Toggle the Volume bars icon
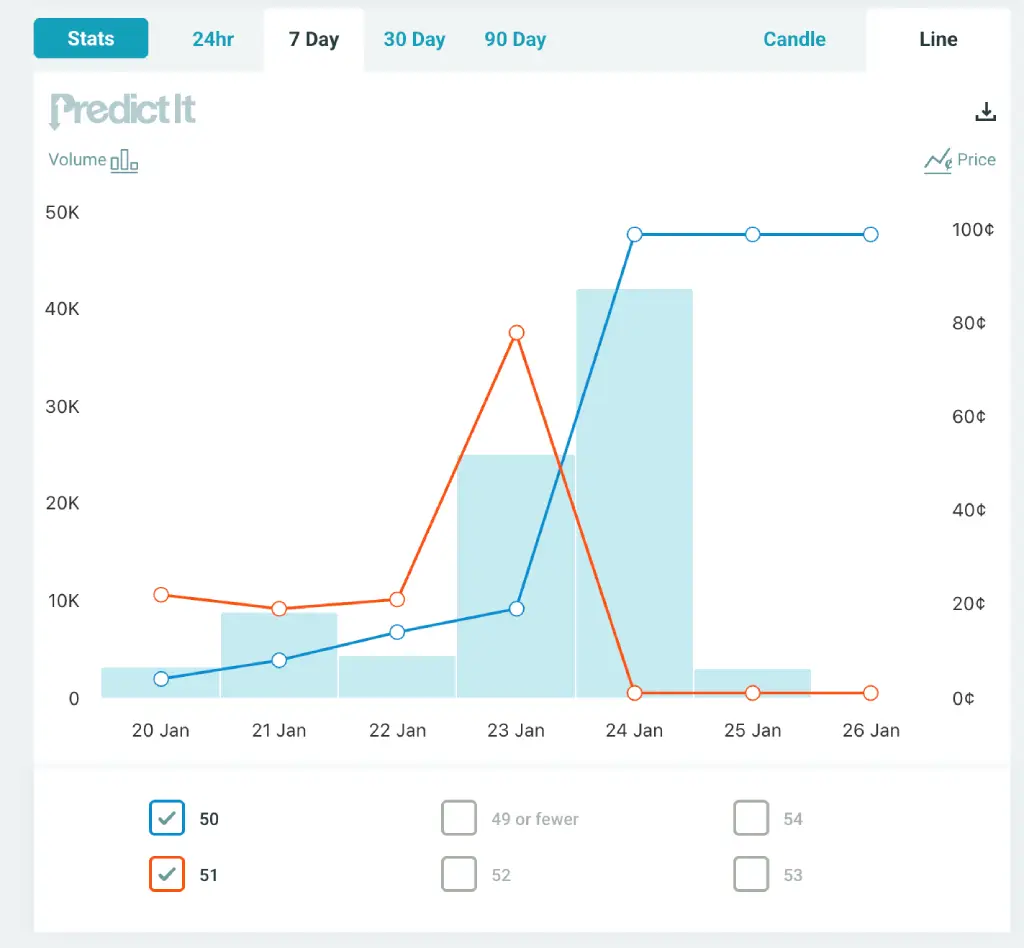 (124, 161)
